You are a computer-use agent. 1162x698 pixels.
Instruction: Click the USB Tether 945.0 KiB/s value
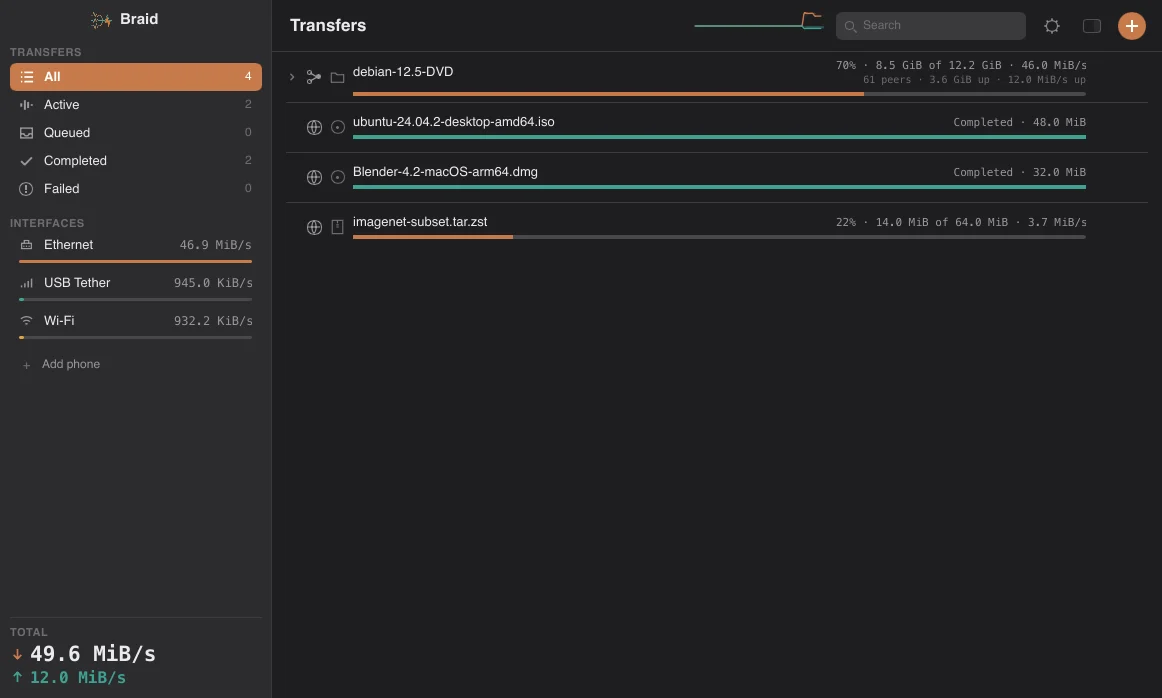[x=213, y=283]
